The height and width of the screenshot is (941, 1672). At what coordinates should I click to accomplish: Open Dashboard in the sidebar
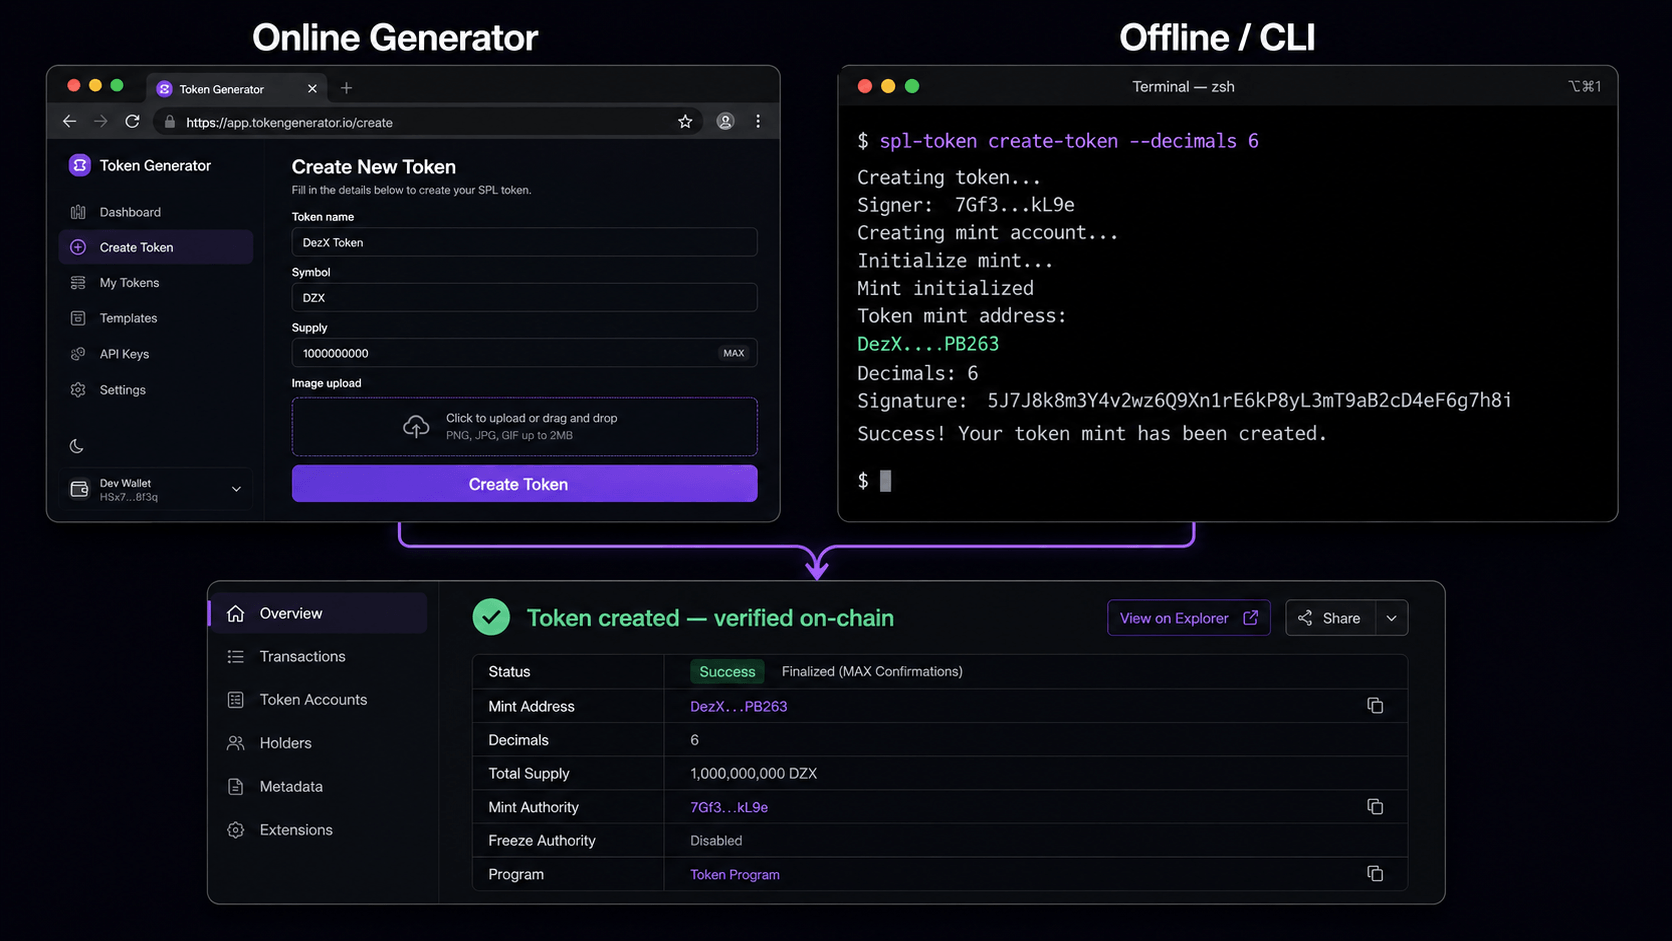[x=155, y=212]
